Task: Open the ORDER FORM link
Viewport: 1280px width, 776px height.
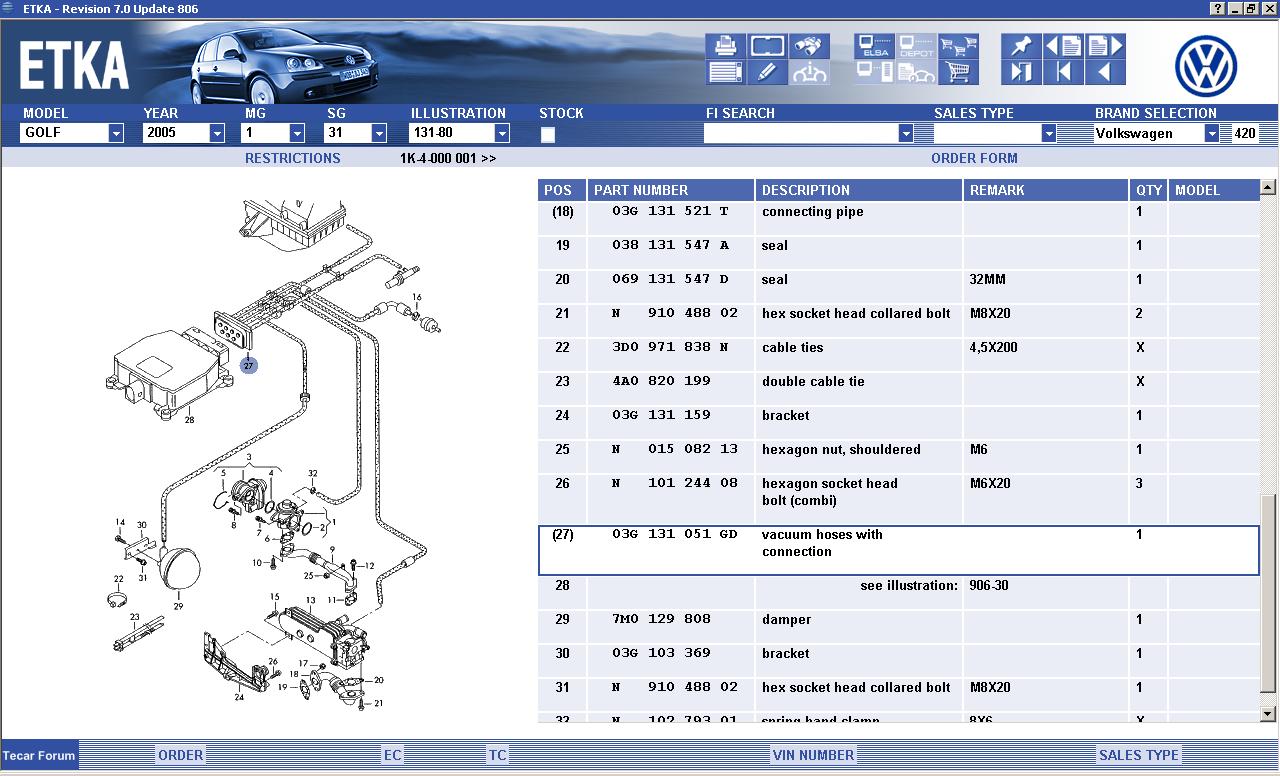Action: click(974, 158)
